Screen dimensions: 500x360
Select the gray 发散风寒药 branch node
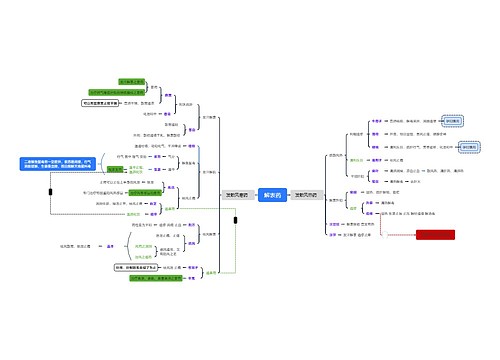click(237, 195)
